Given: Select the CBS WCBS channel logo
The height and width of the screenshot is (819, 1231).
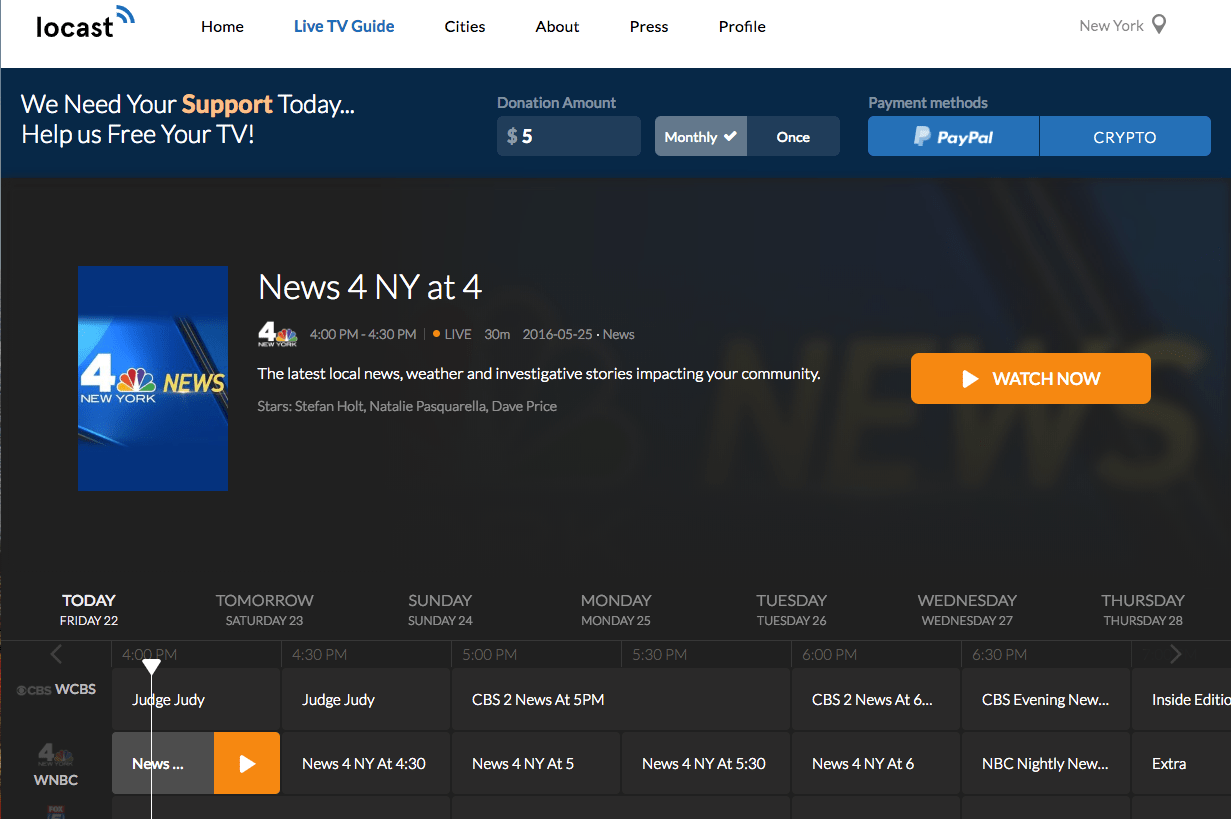Looking at the screenshot, I should click(56, 689).
